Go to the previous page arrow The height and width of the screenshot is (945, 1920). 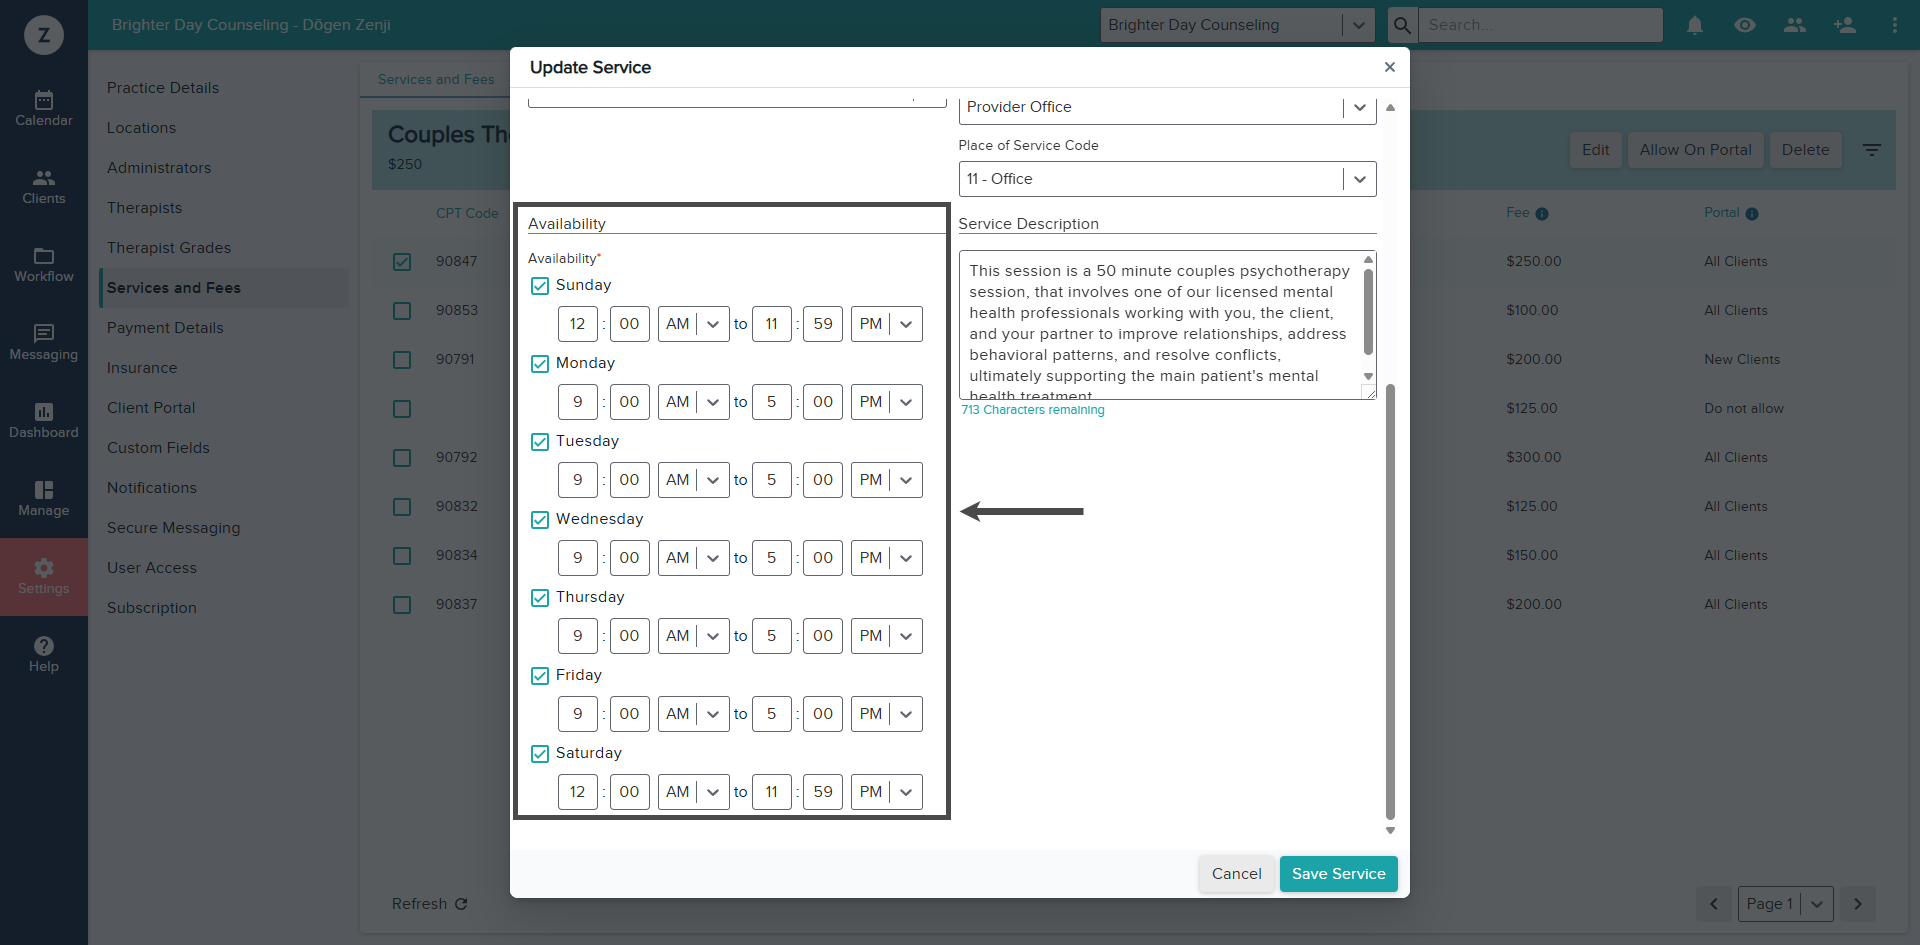[x=1714, y=904]
